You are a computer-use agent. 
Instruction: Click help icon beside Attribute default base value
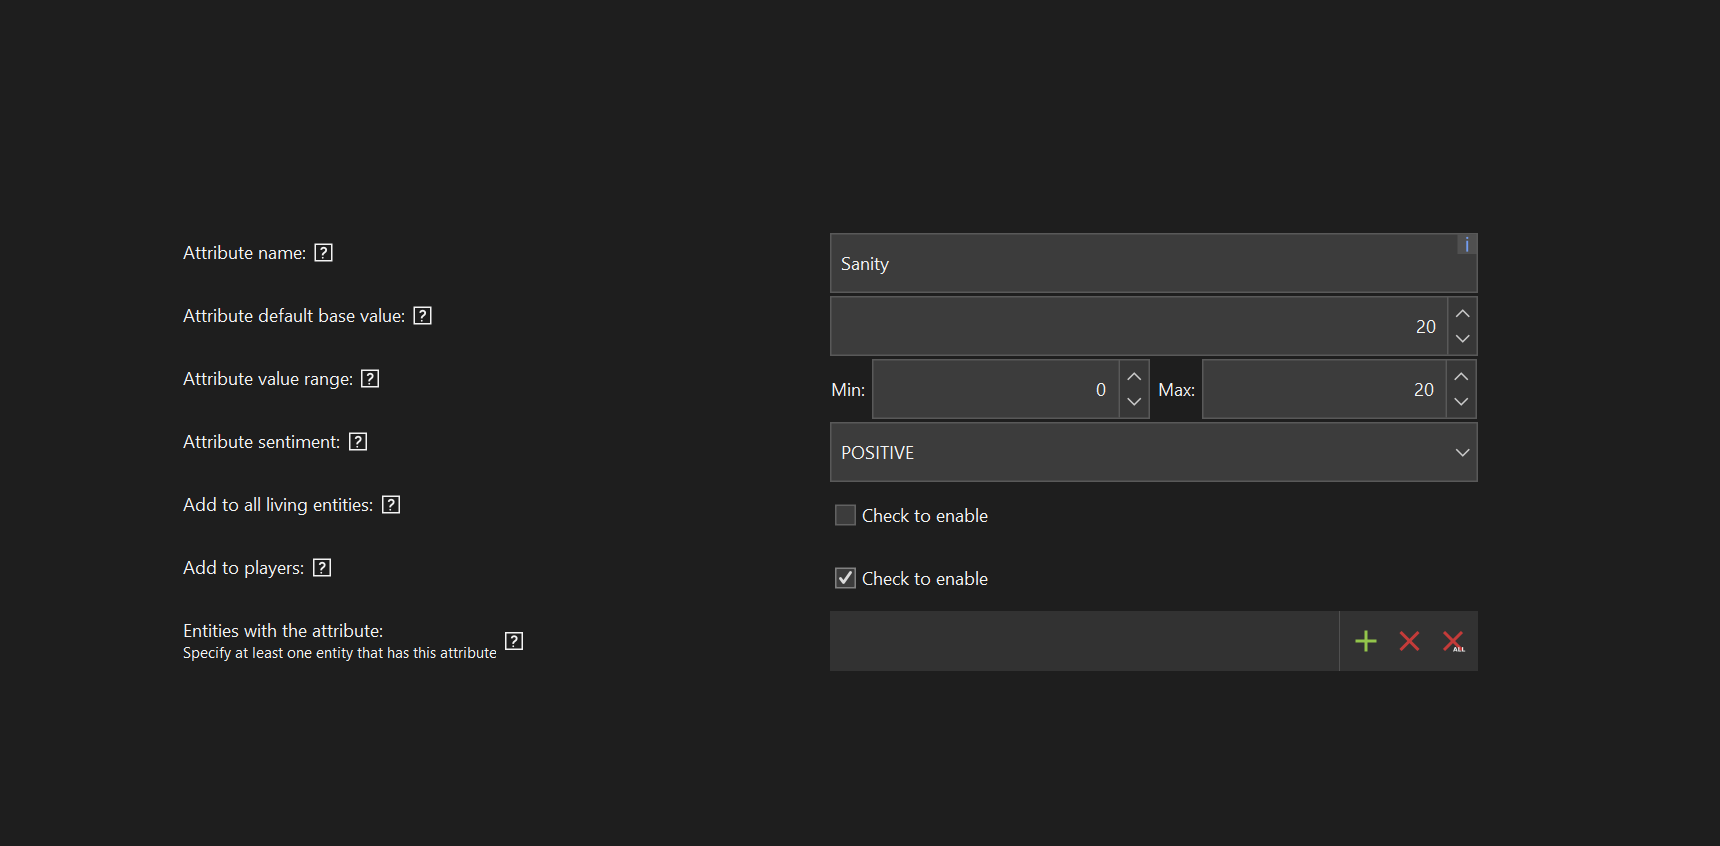pyautogui.click(x=422, y=316)
